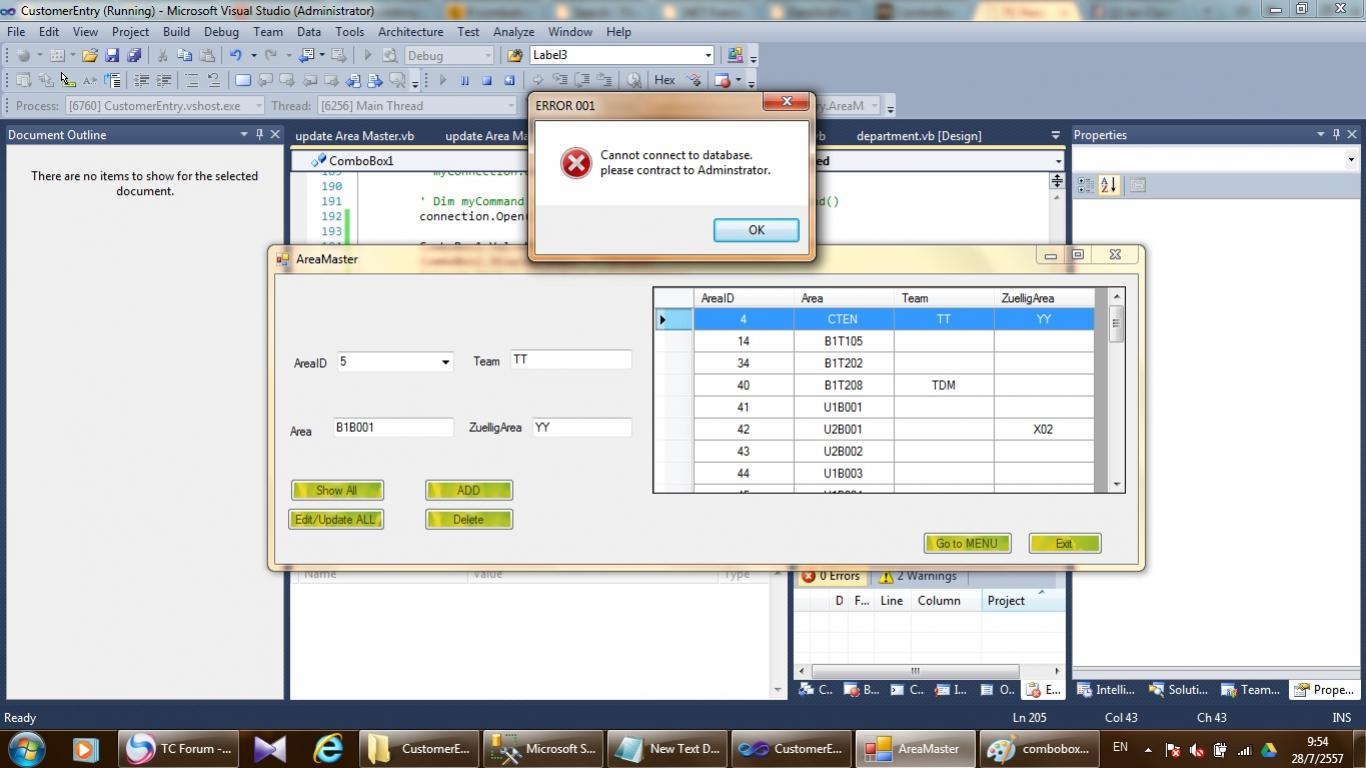Click OK in the error dialog
Image resolution: width=1366 pixels, height=768 pixels.
(x=756, y=230)
